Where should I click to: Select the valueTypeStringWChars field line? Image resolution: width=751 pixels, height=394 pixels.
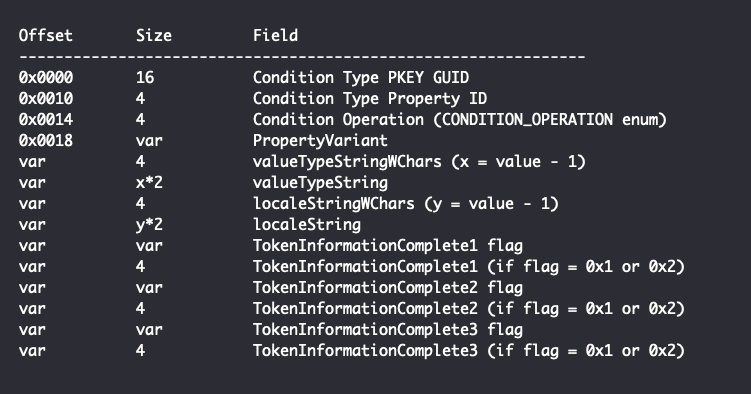coord(419,162)
